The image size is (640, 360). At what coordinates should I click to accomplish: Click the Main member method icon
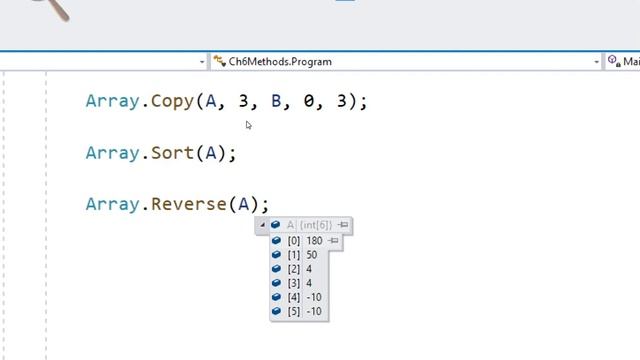614,61
